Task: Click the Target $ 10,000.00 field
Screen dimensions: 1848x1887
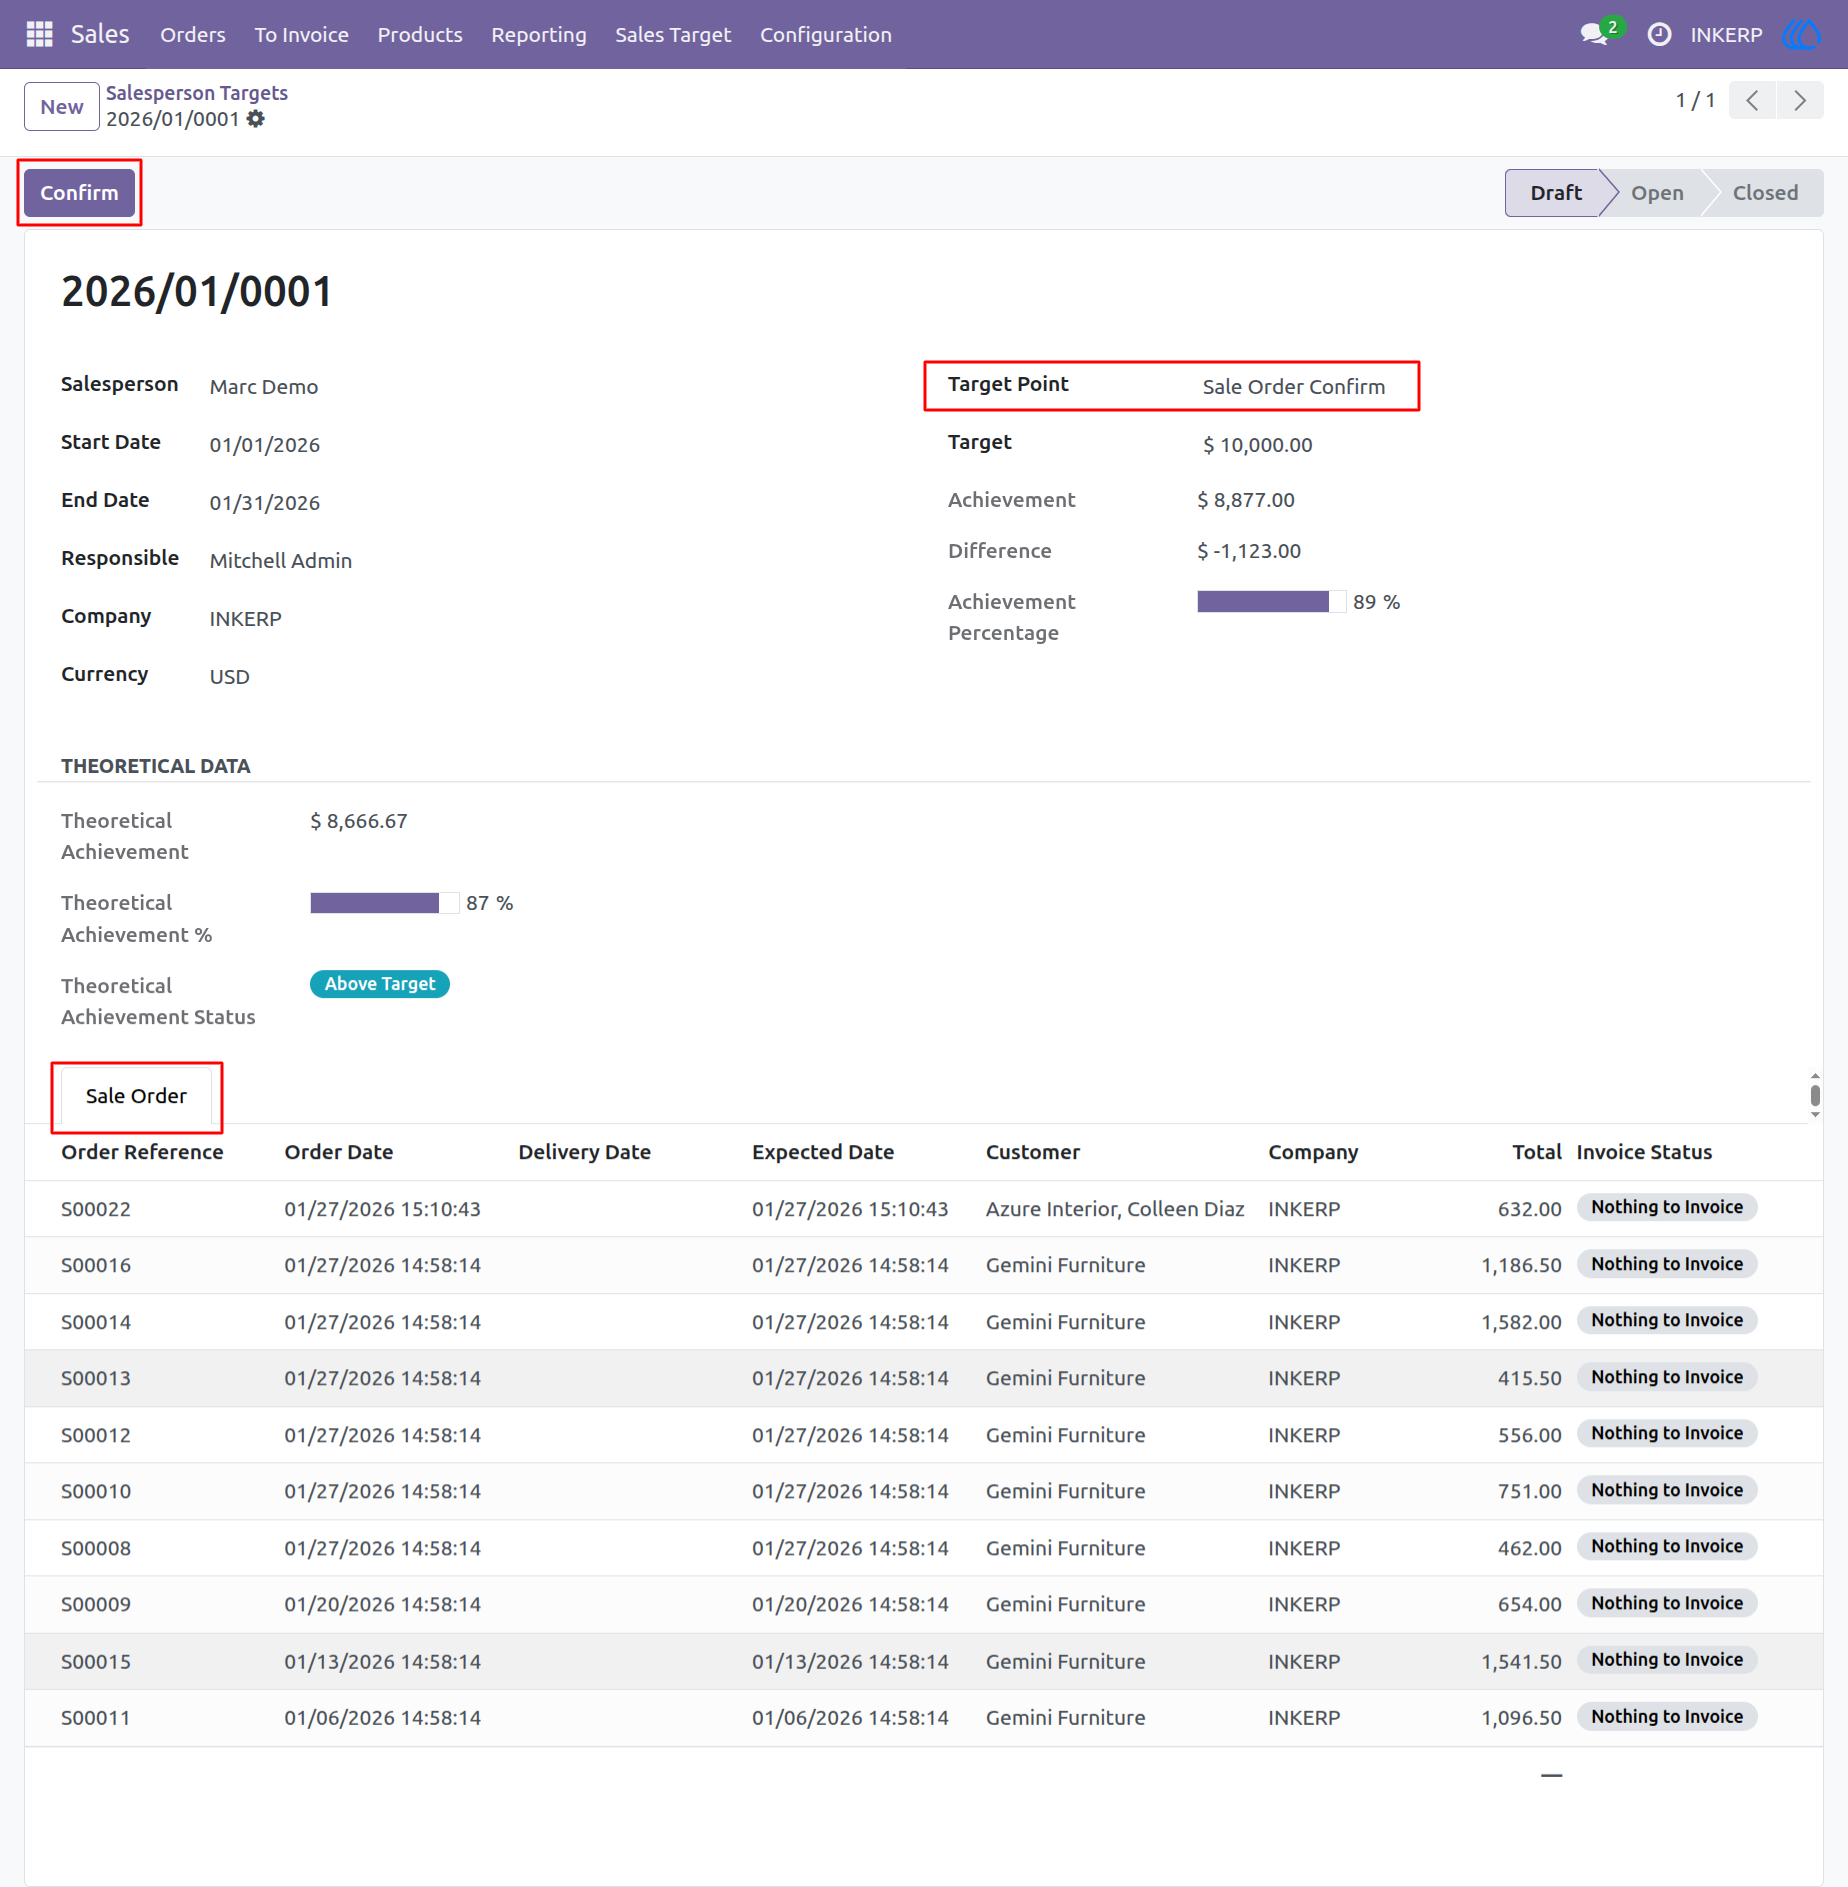Action: point(1258,445)
